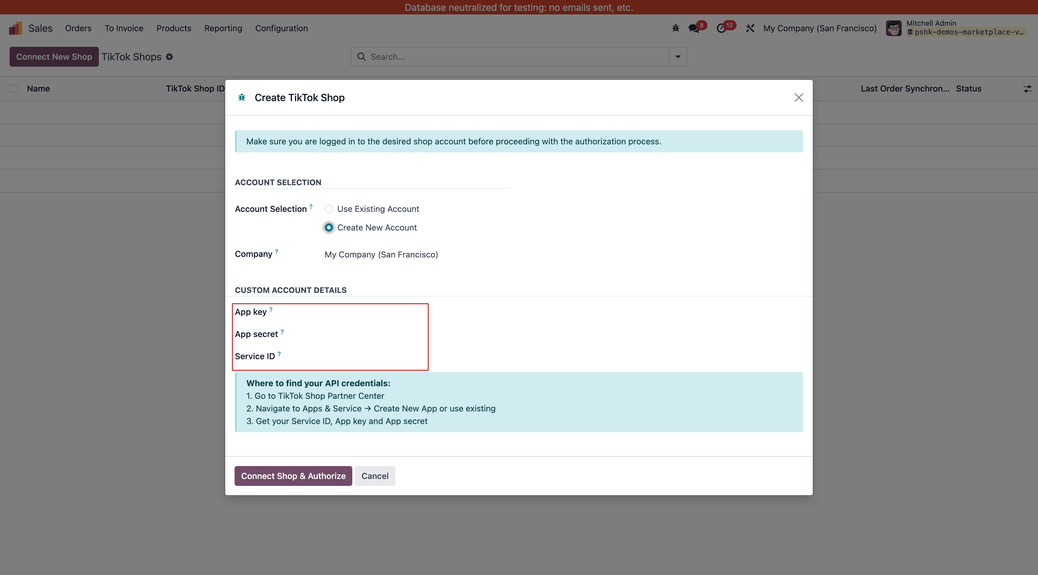Open the conversations messages icon

tap(696, 28)
